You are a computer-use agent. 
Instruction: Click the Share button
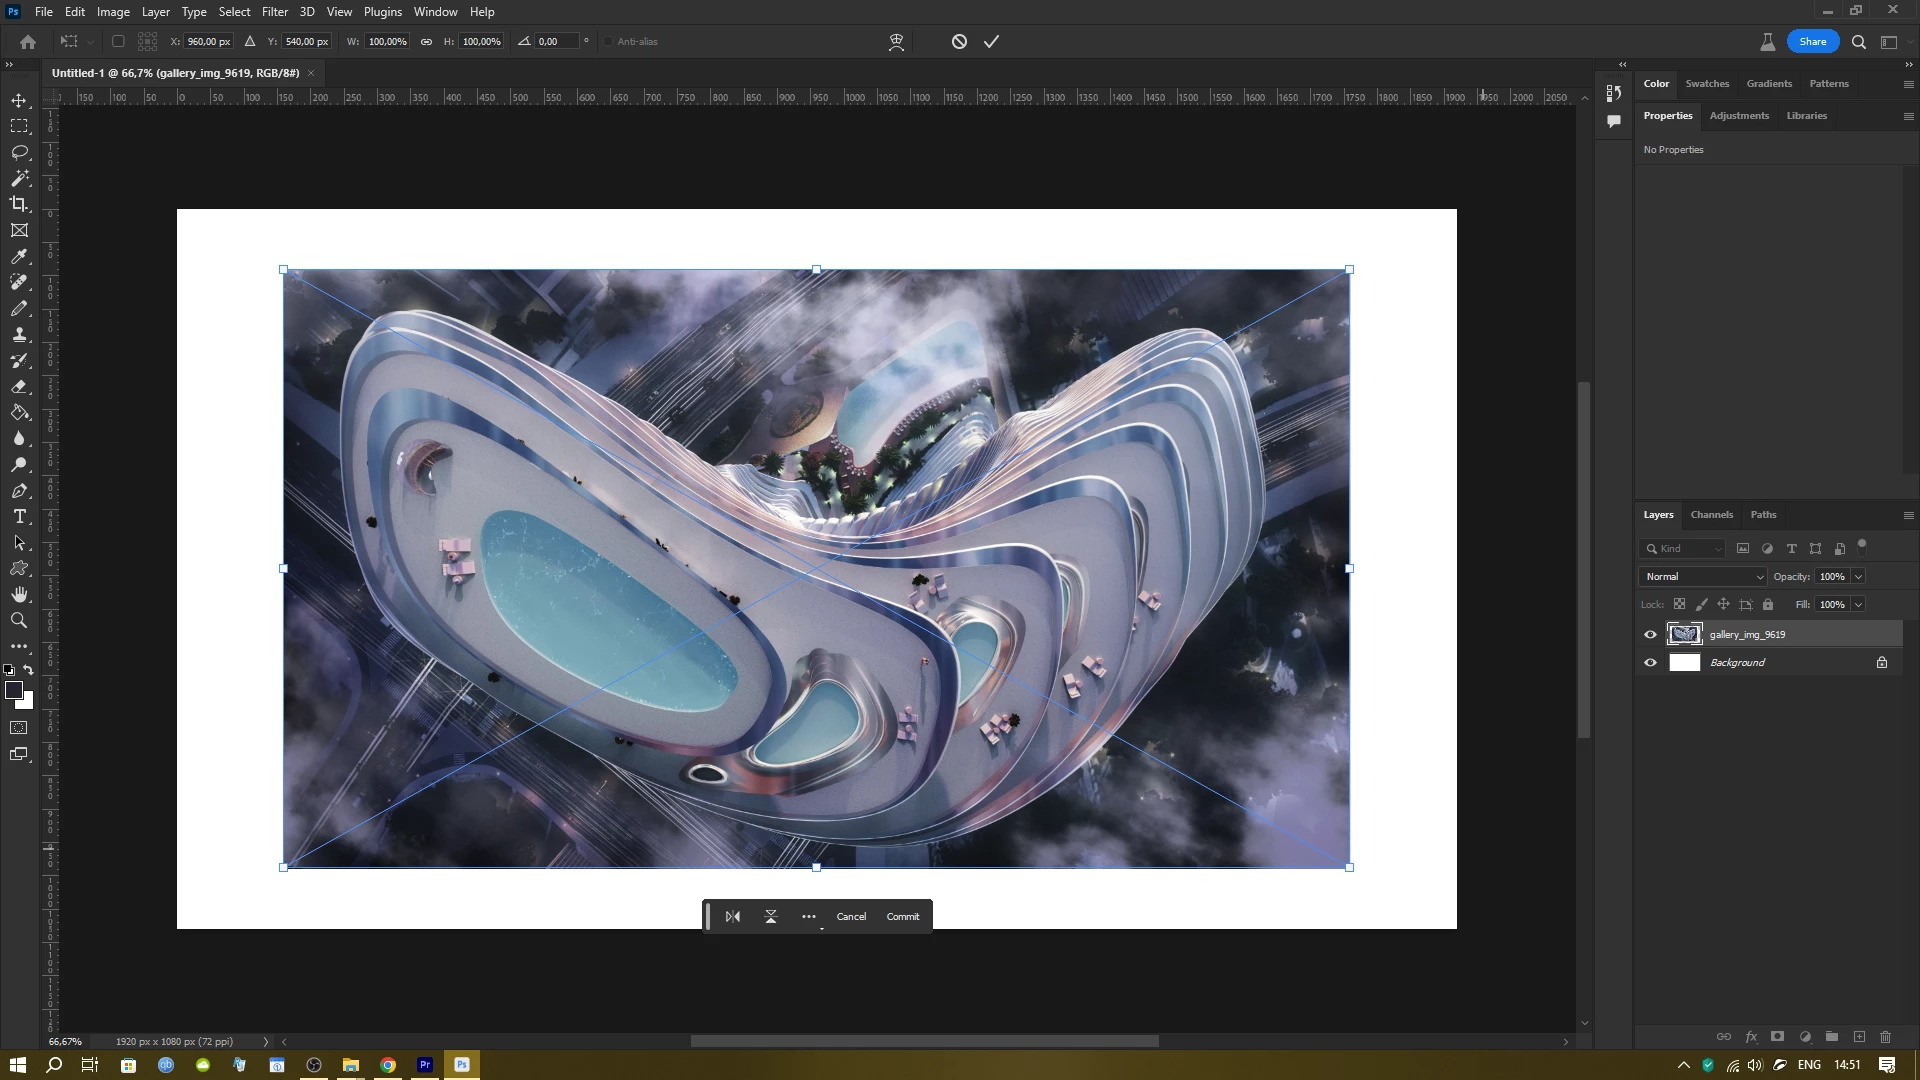[1812, 42]
